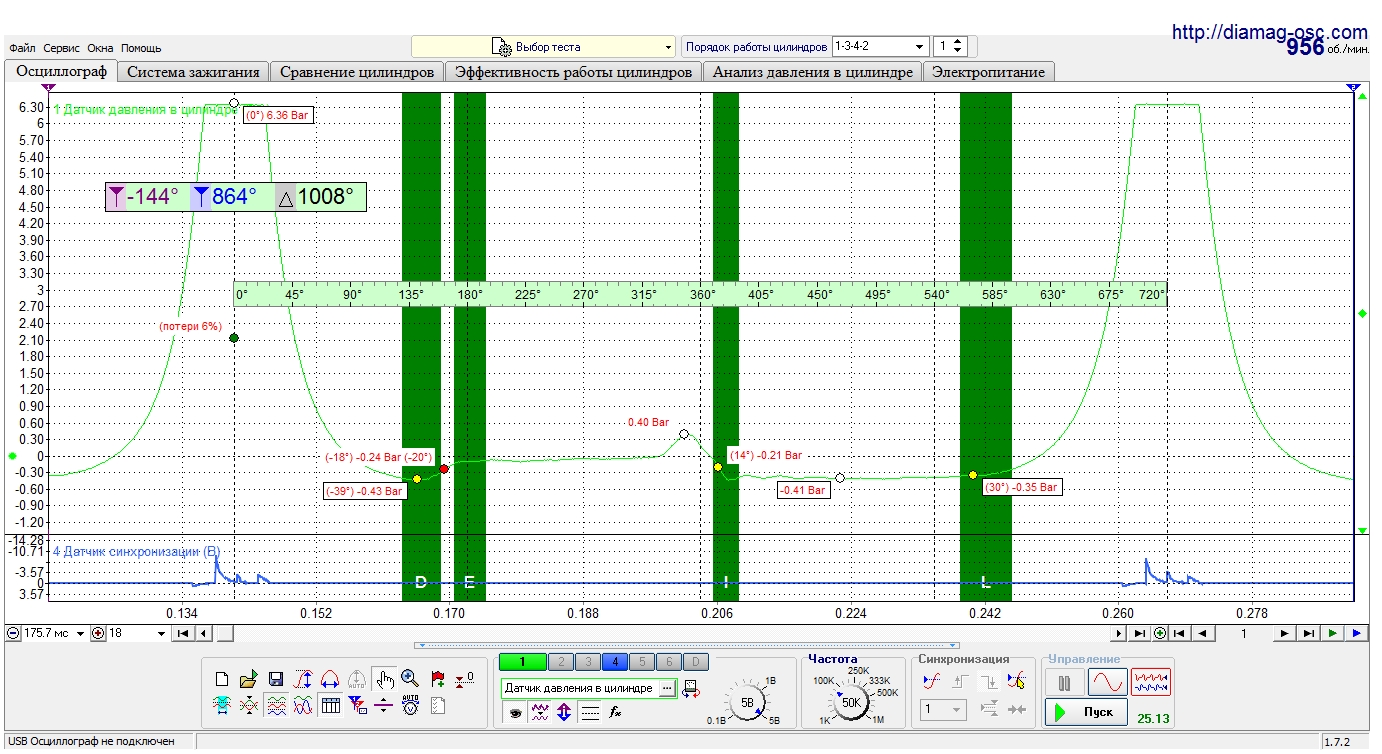Open the filter markers icon
The image size is (1382, 754).
(357, 705)
